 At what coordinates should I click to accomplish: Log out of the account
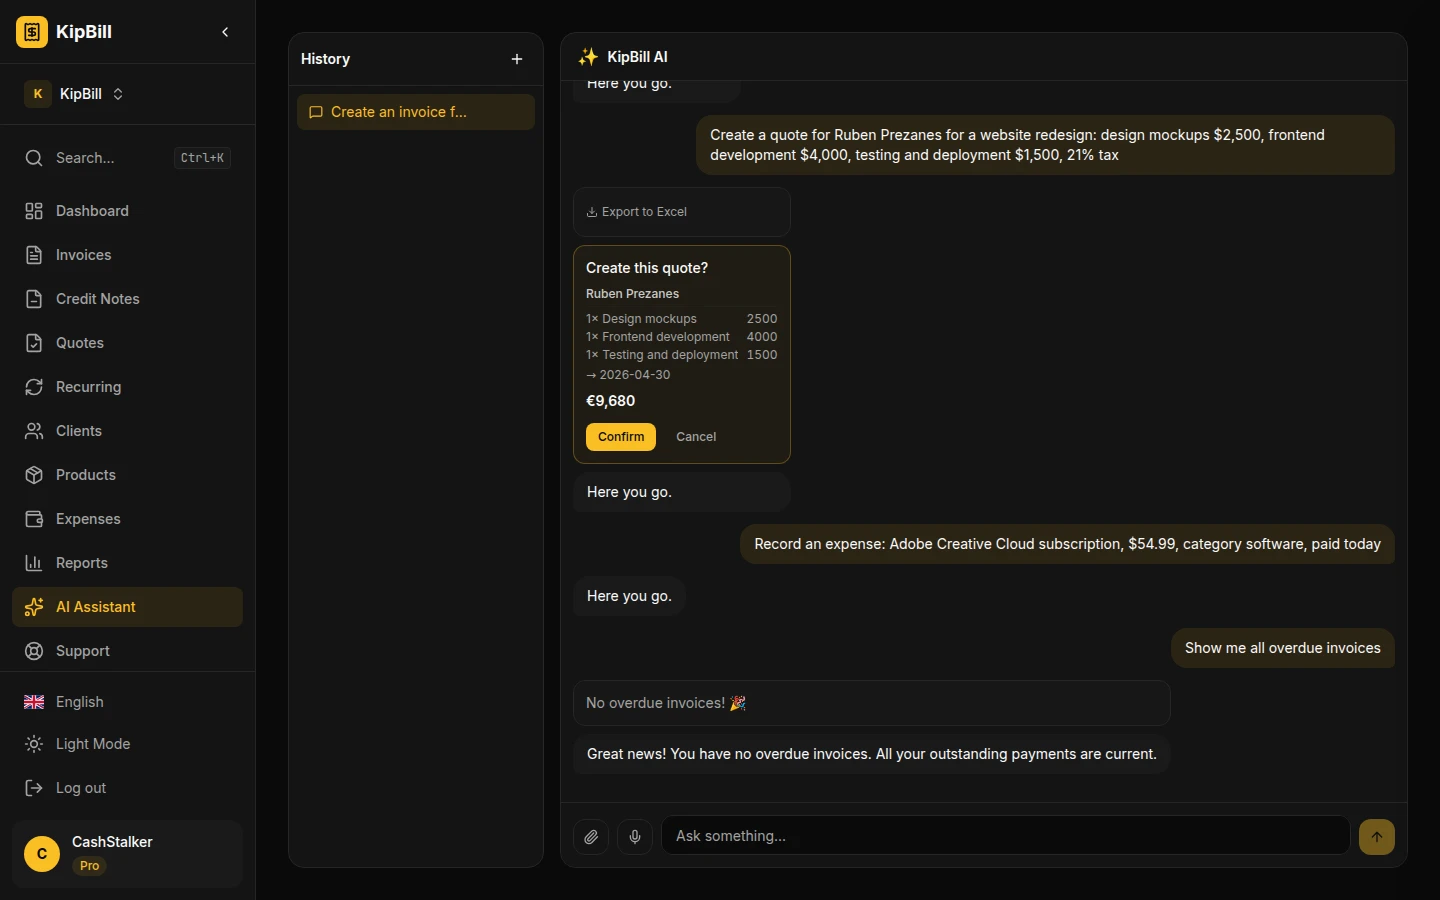80,788
